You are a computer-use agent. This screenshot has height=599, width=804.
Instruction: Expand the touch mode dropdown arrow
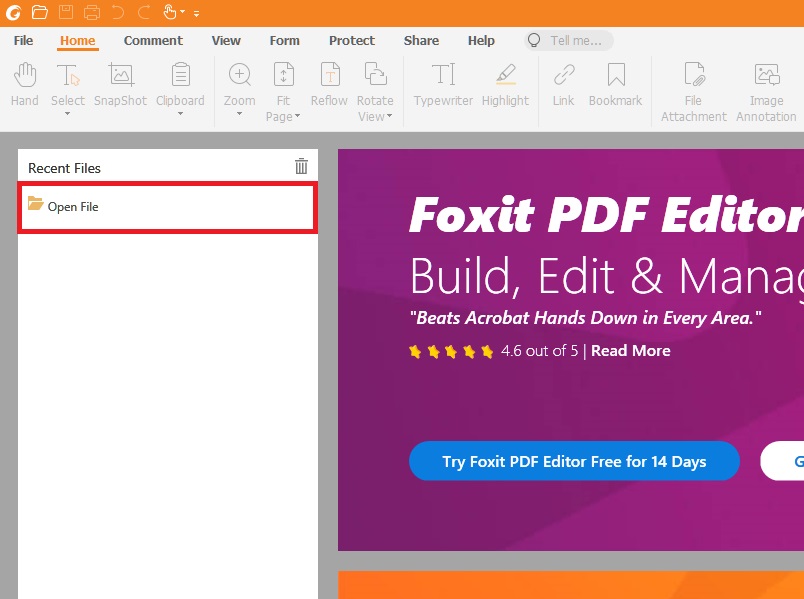pyautogui.click(x=183, y=12)
